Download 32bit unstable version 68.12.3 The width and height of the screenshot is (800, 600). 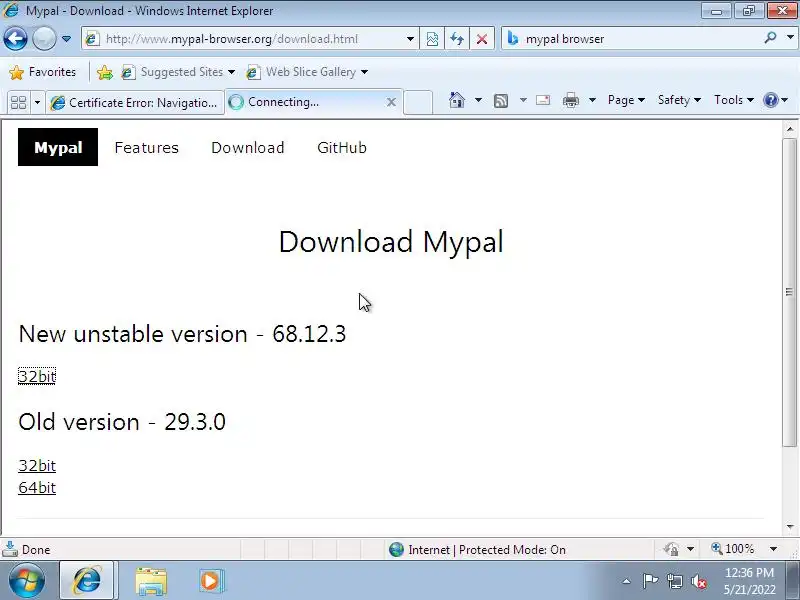point(37,377)
